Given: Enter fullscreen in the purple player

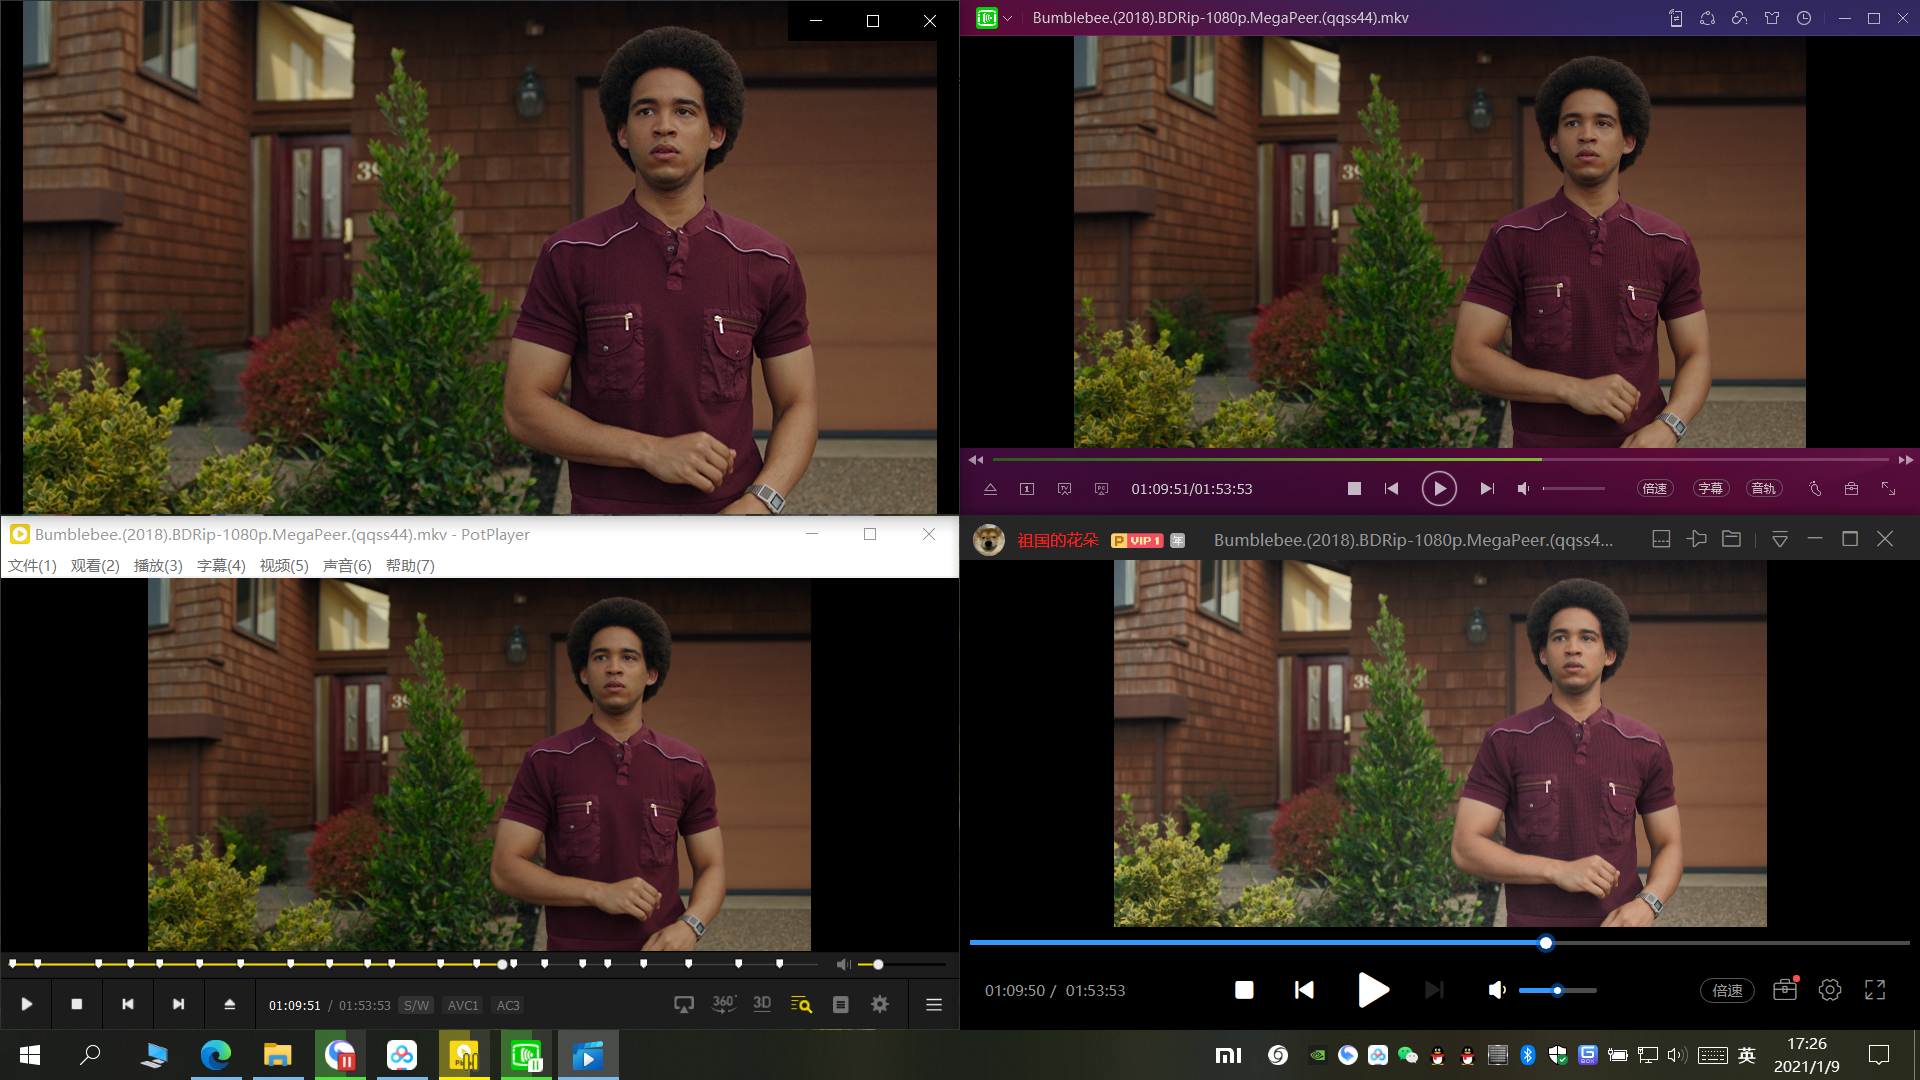Looking at the screenshot, I should (1888, 489).
